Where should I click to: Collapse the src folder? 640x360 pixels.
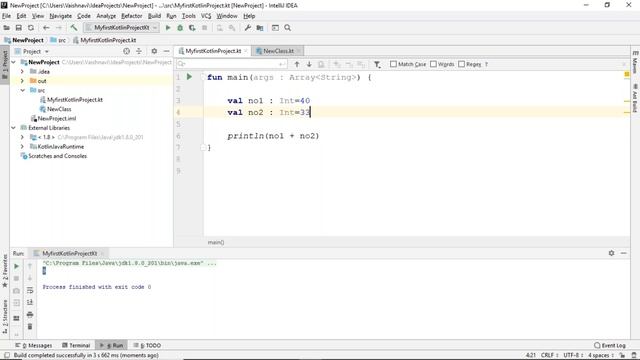tap(22, 90)
